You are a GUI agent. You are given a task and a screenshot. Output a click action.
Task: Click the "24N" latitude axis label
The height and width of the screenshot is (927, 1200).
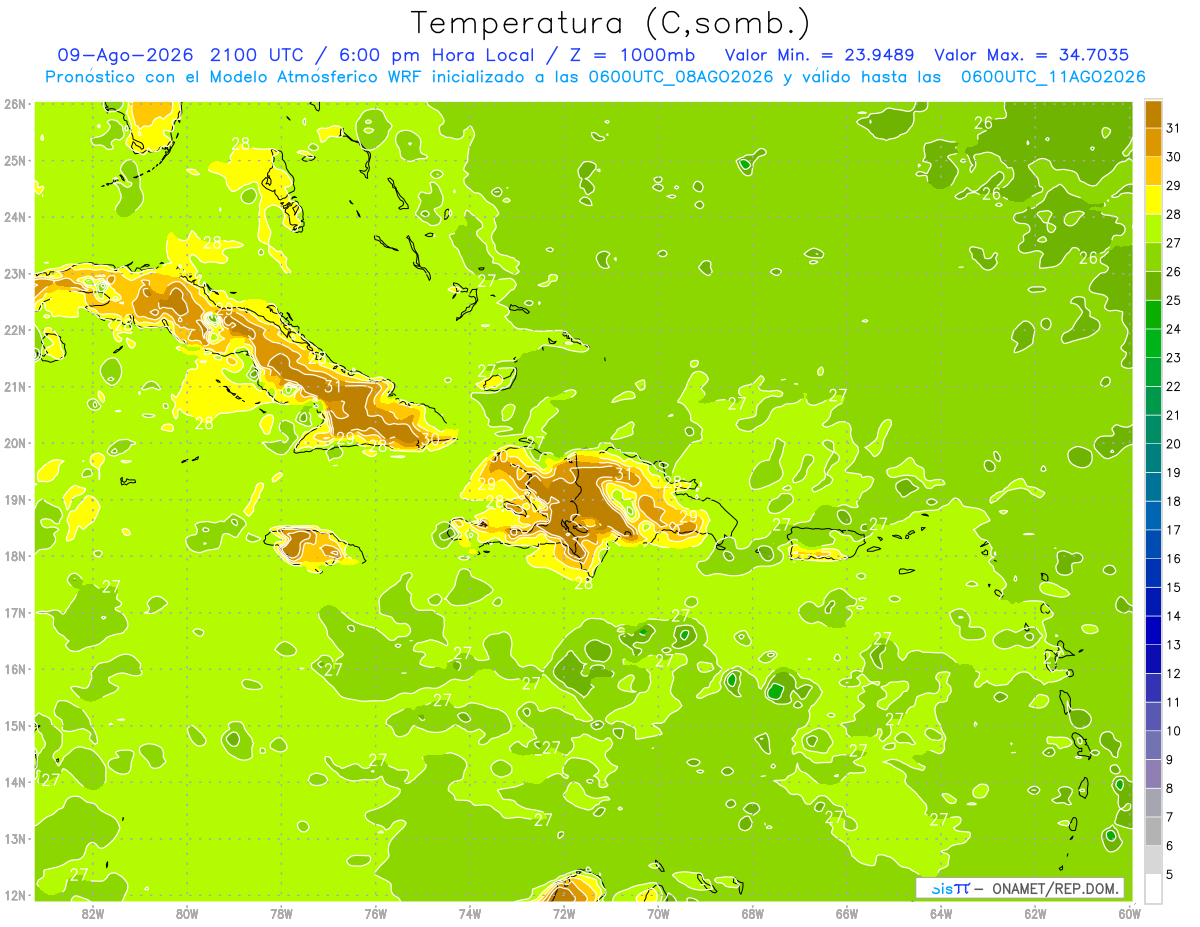tap(14, 217)
